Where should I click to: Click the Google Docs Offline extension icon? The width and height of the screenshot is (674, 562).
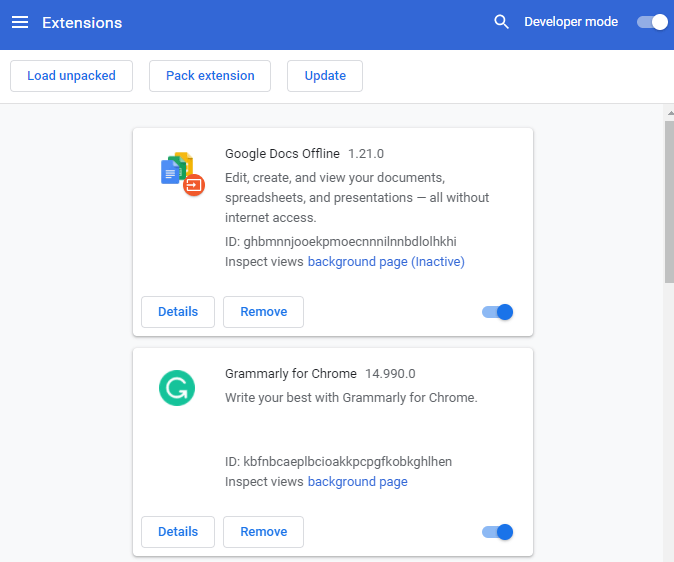tap(183, 174)
